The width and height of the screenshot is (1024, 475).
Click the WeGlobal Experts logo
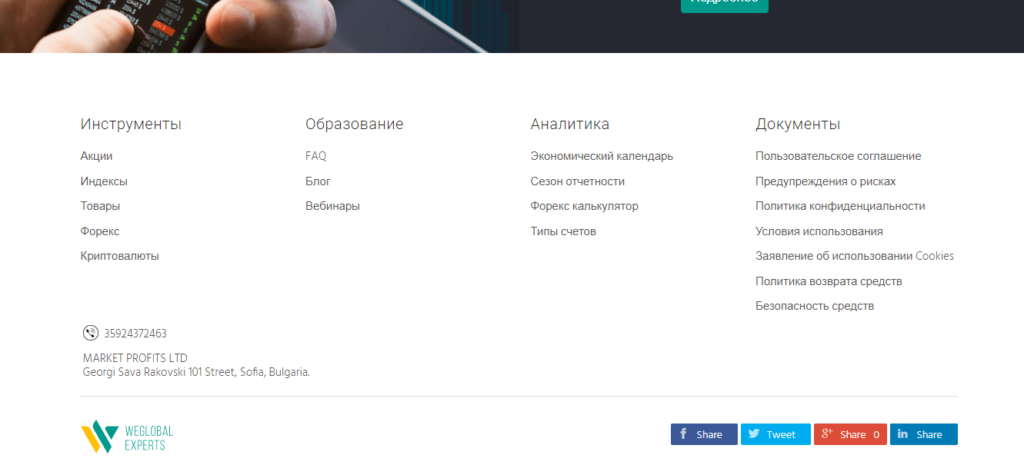127,437
